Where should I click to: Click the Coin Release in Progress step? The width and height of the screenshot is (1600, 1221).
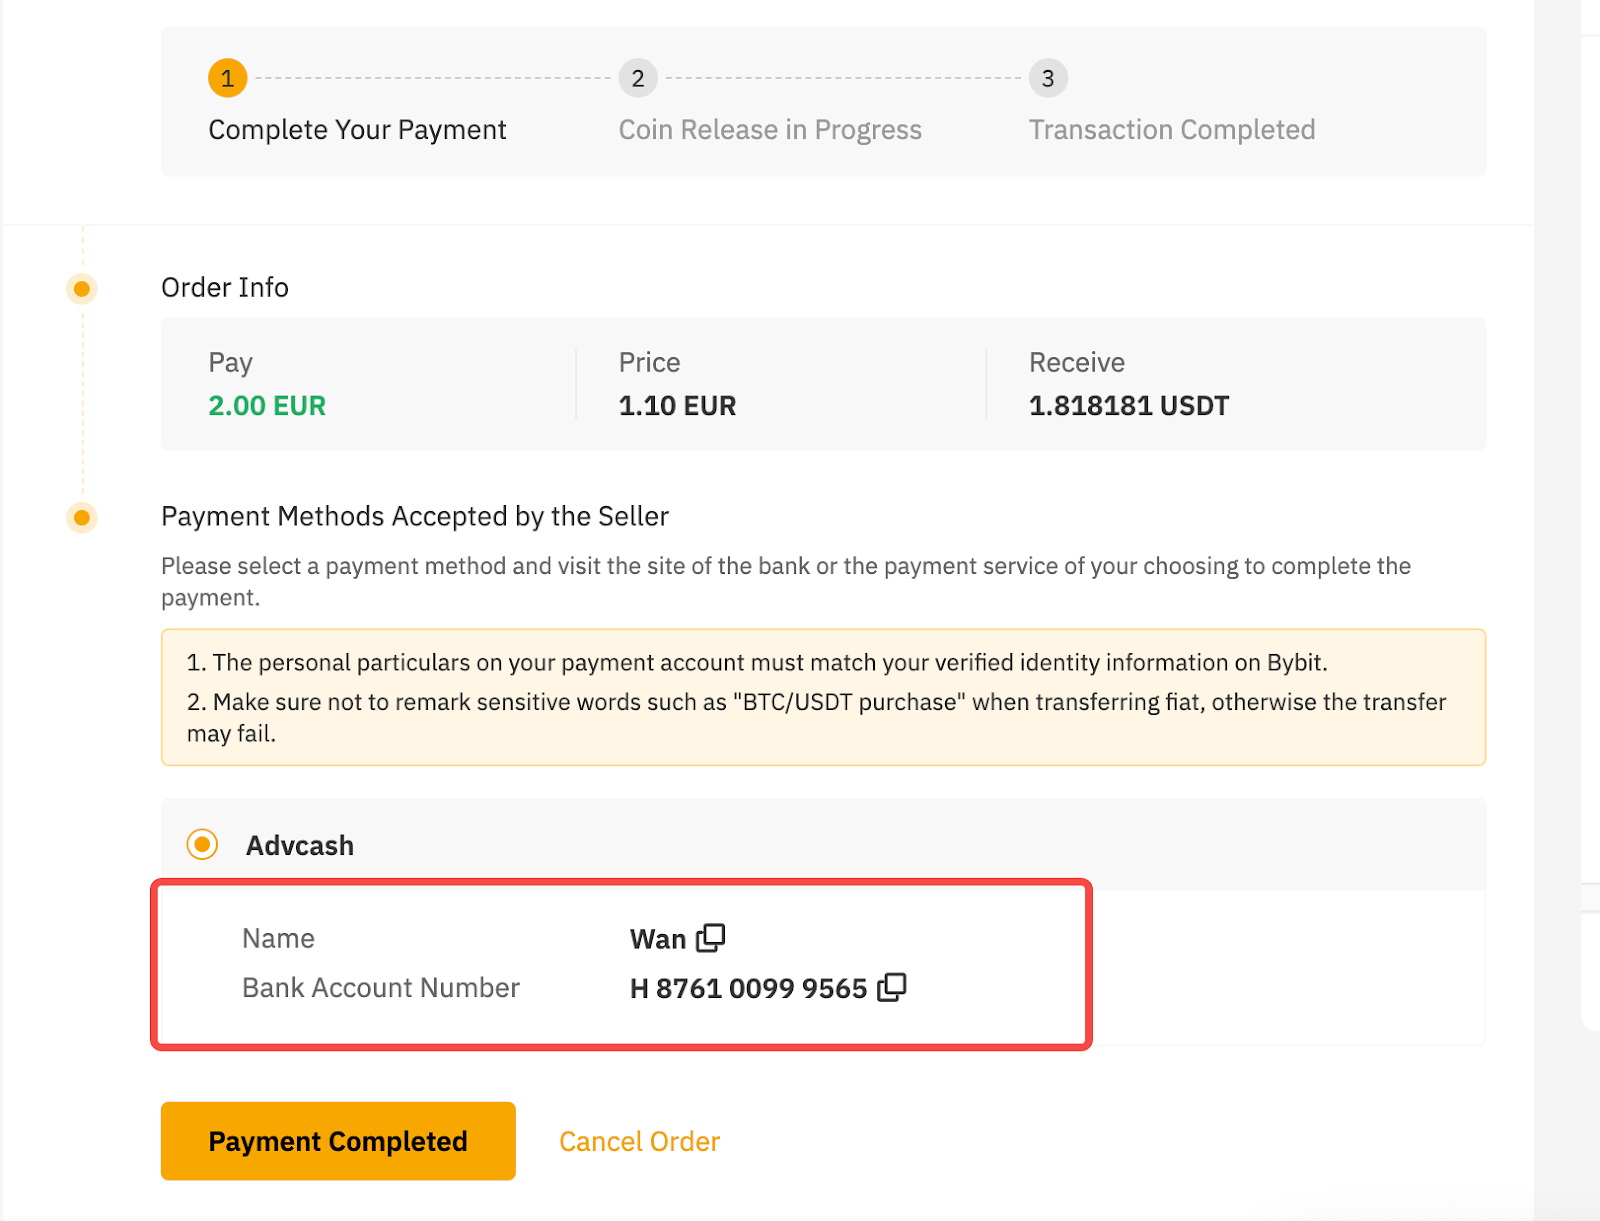pos(770,130)
